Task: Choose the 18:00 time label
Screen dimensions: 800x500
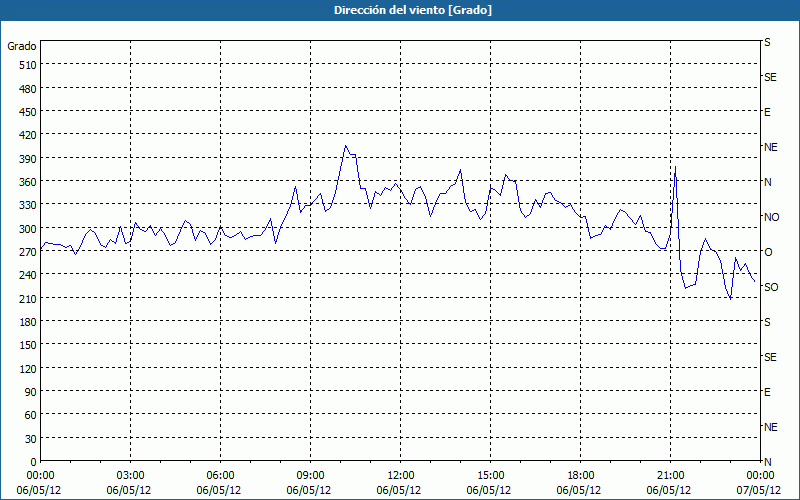Action: [x=581, y=476]
